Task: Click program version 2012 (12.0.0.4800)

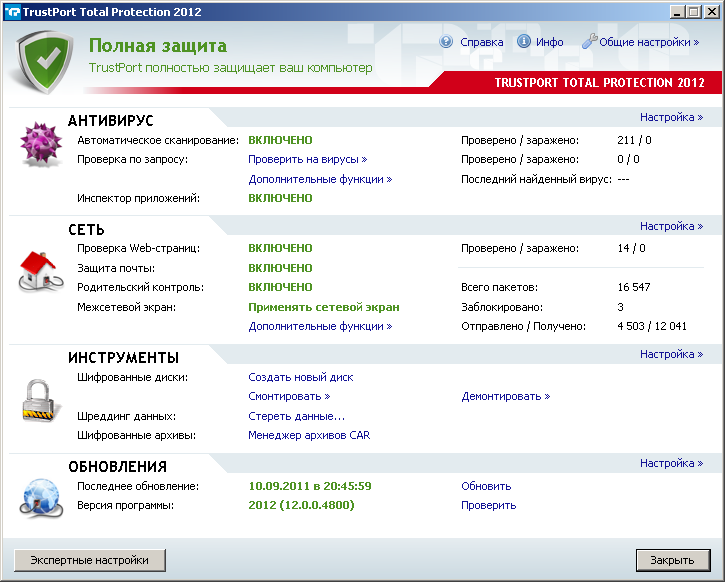Action: [301, 505]
